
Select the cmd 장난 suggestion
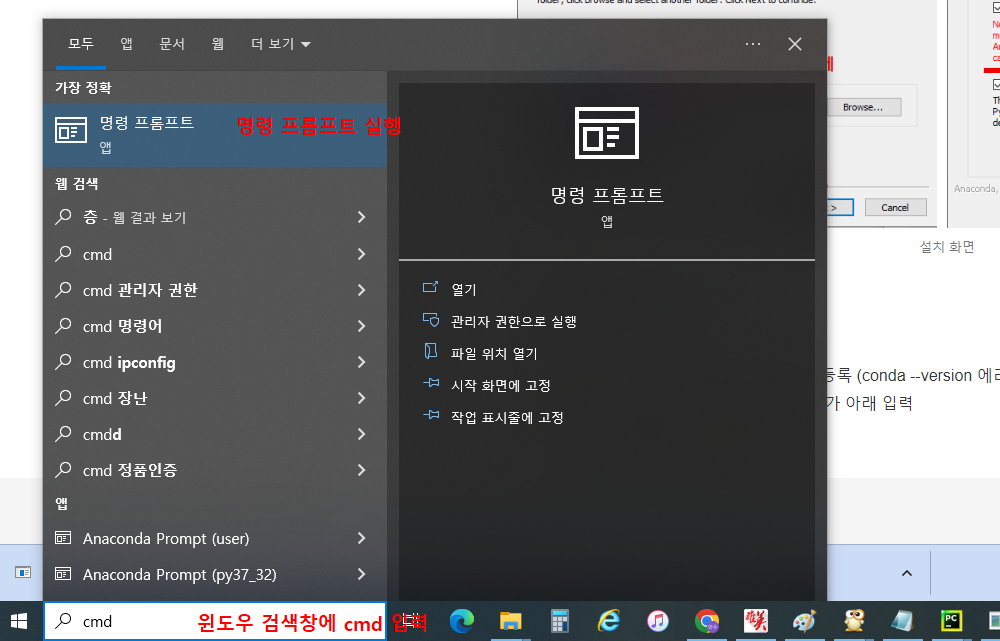[115, 398]
